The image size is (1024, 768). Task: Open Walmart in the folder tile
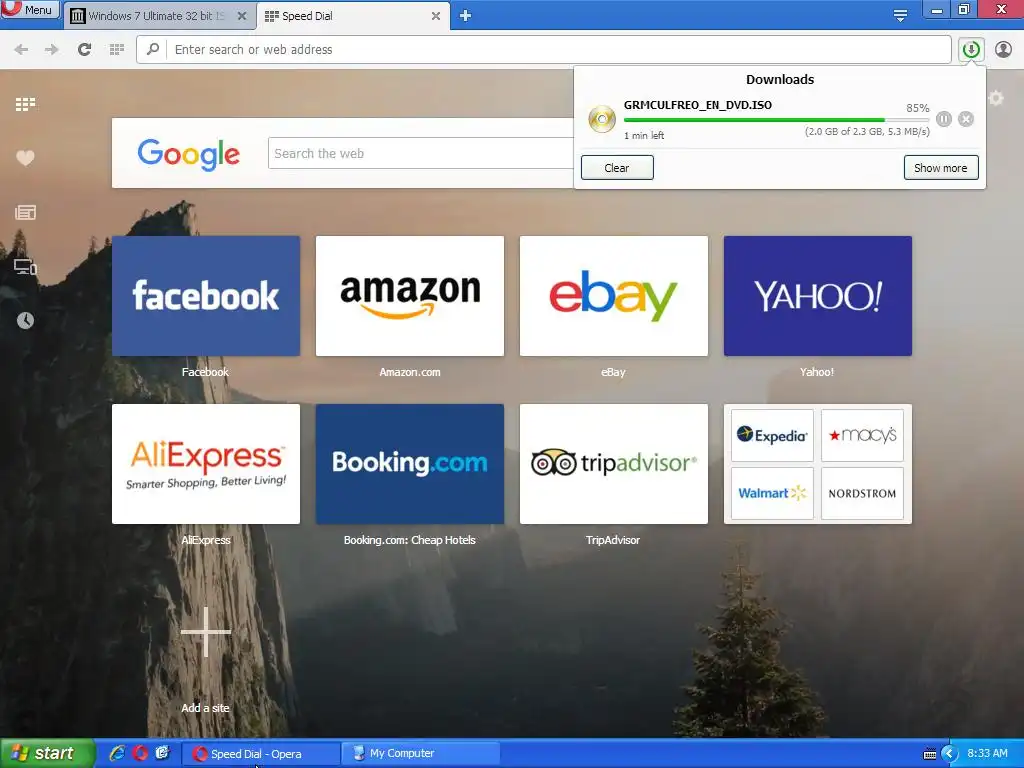pyautogui.click(x=772, y=493)
